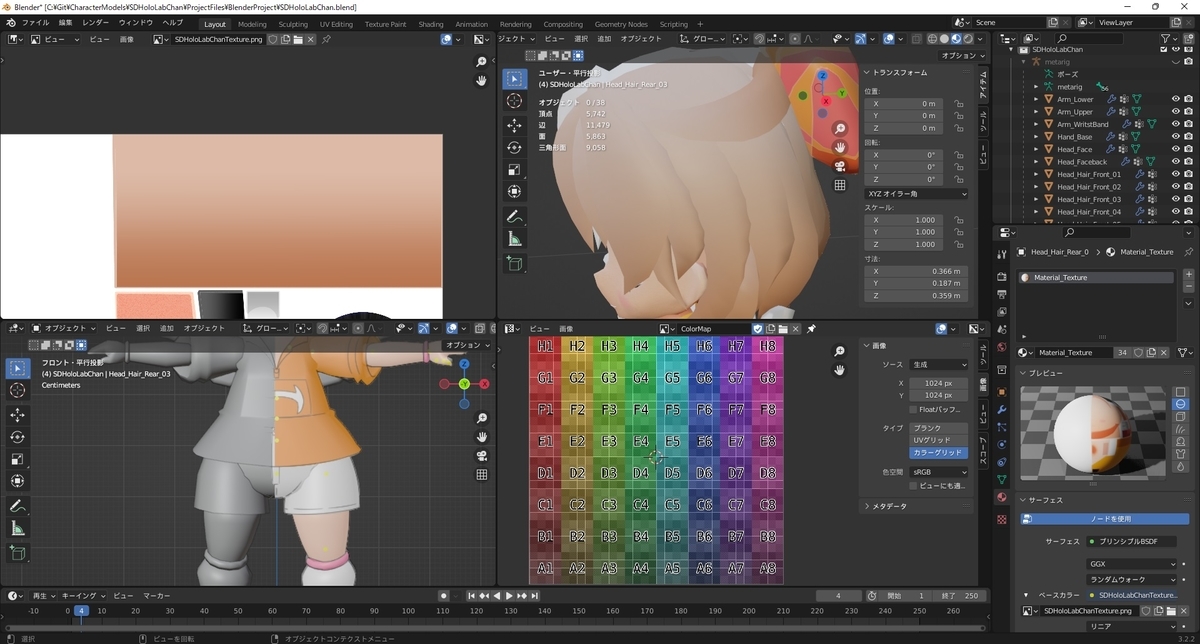Viewport: 1200px width, 644px height.
Task: Select cube preview shape icon
Action: [1181, 416]
